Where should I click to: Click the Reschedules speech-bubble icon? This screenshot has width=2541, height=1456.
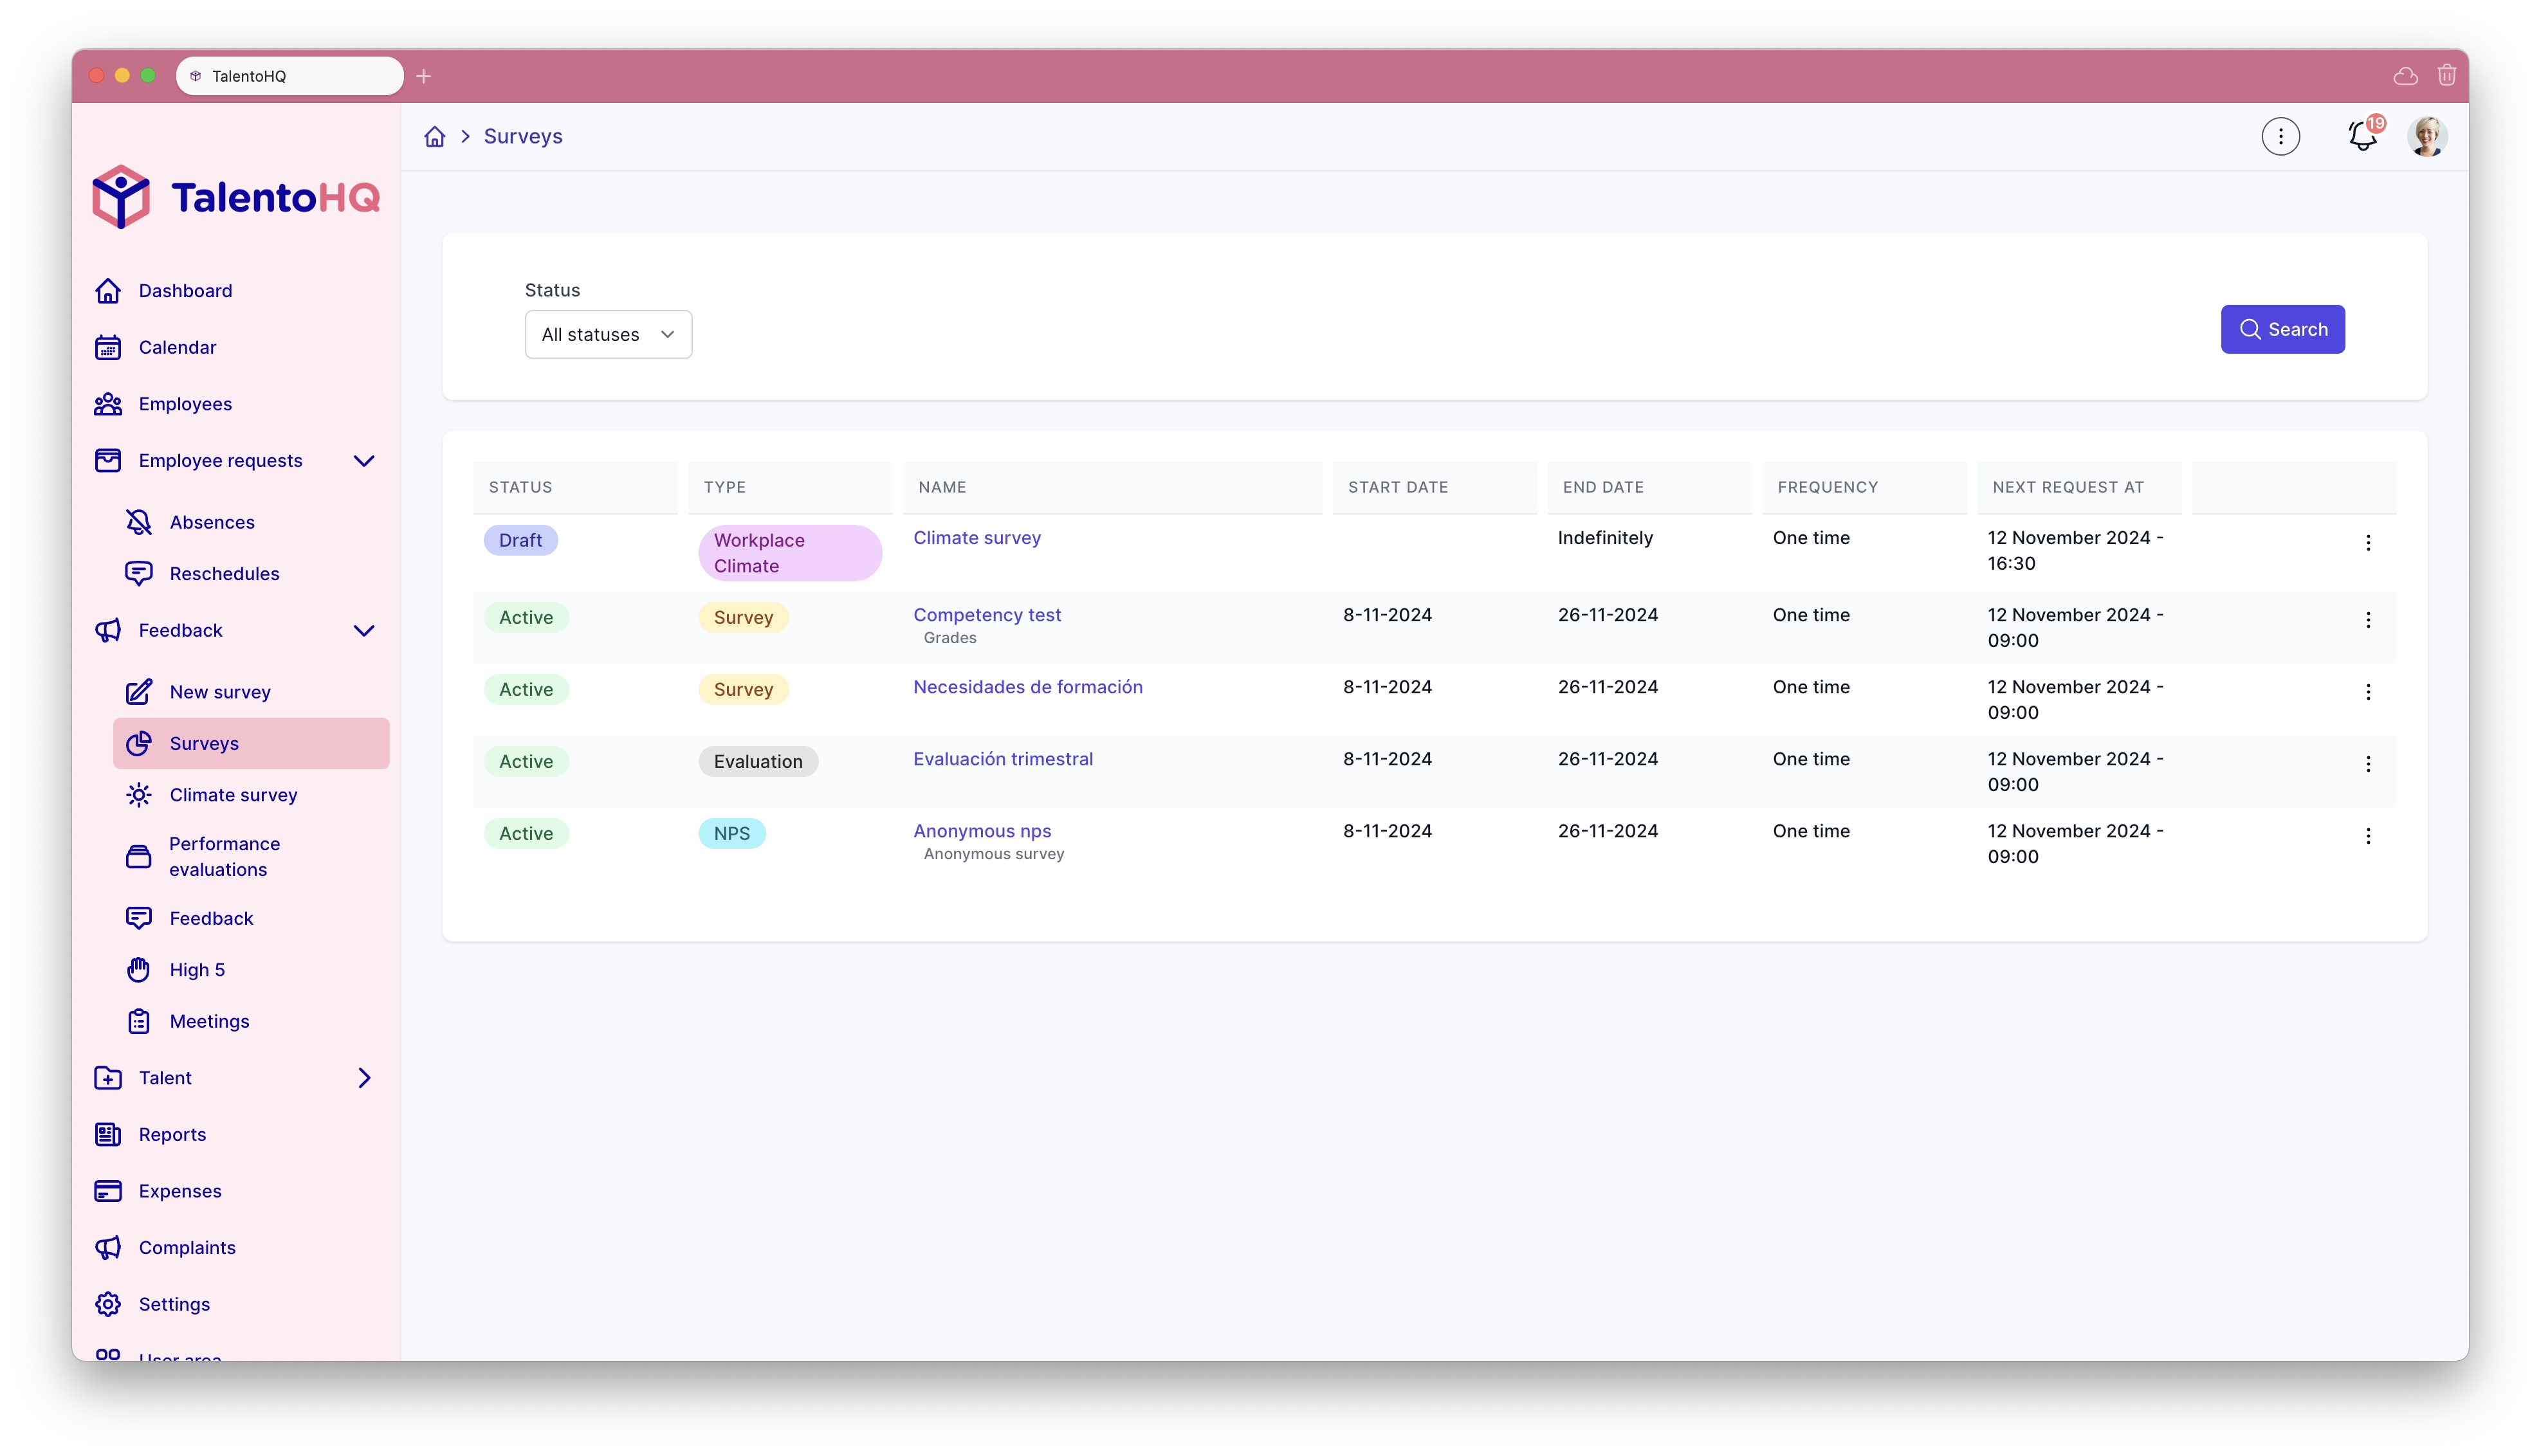point(139,574)
